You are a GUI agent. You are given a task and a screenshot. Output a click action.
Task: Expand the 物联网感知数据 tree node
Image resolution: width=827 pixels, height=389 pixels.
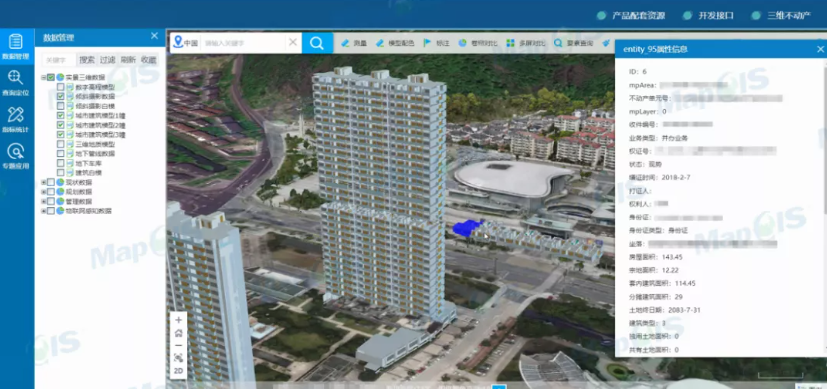pyautogui.click(x=43, y=211)
